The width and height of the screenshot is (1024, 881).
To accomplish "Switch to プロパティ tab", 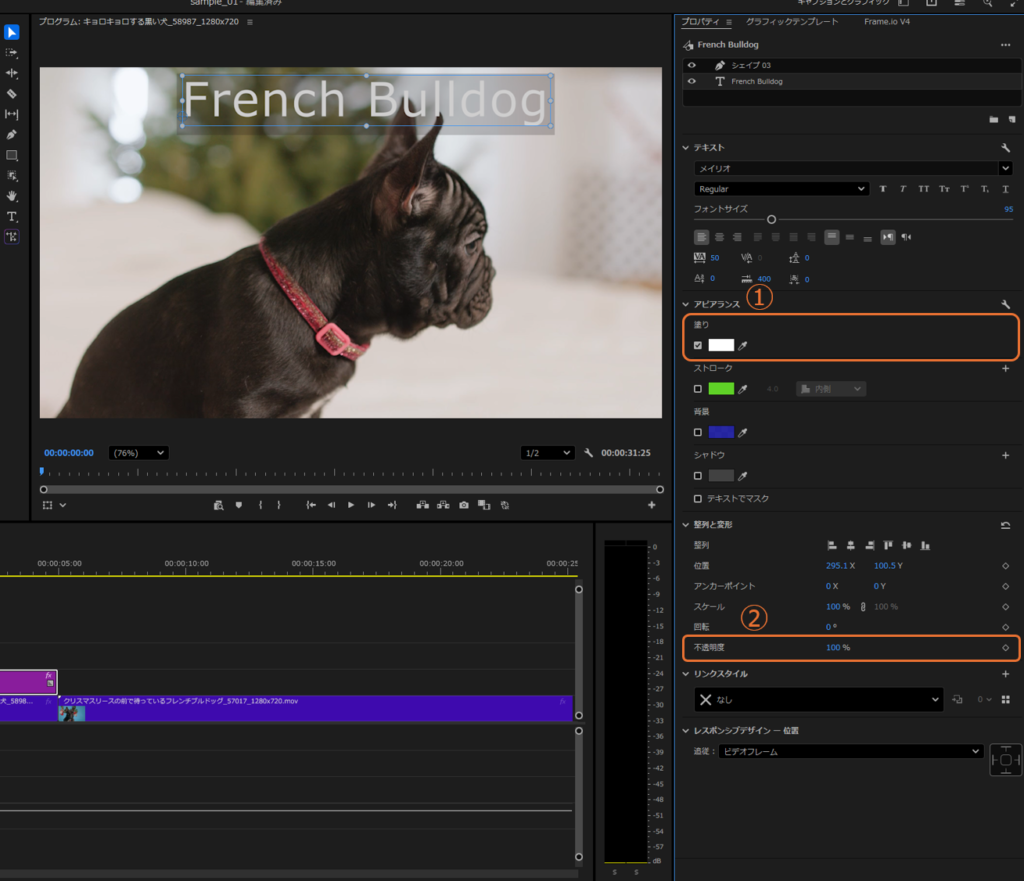I will (x=700, y=22).
